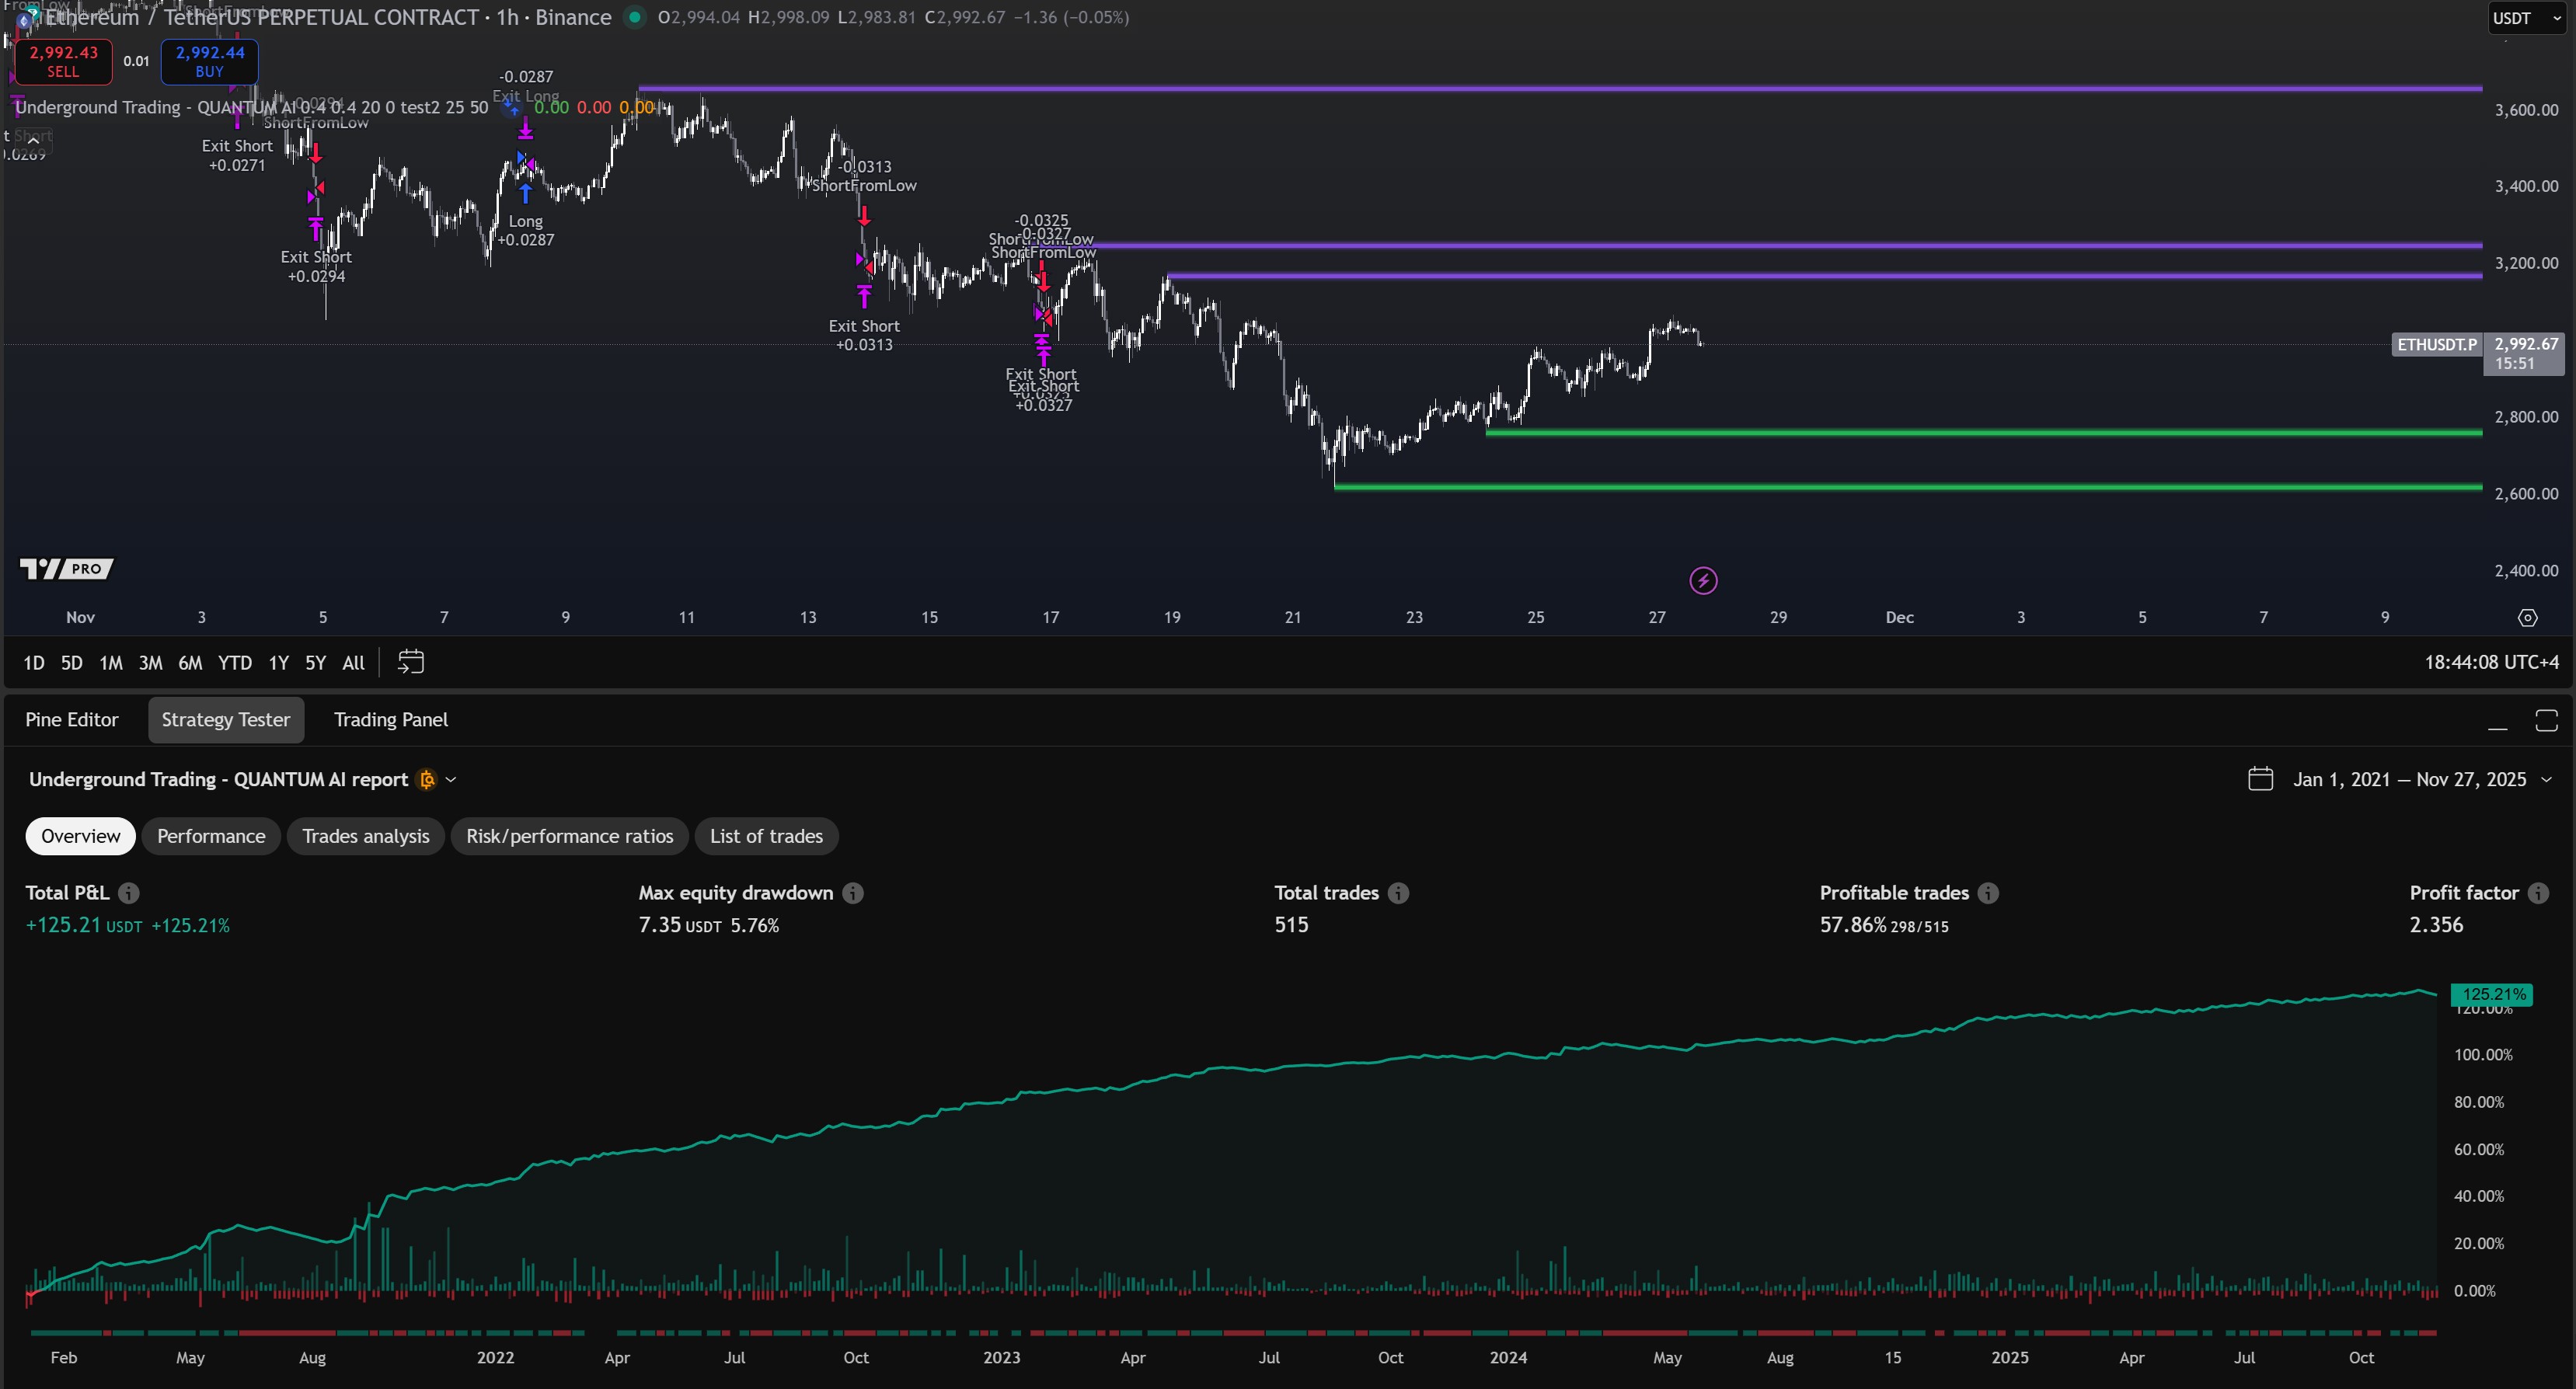
Task: Click the TradingView PRO logo
Action: (66, 568)
